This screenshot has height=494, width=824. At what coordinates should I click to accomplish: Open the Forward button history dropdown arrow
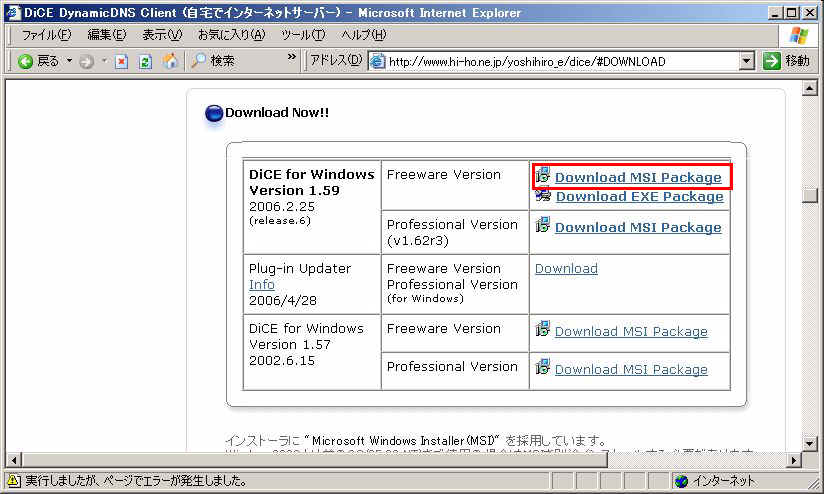pyautogui.click(x=104, y=61)
